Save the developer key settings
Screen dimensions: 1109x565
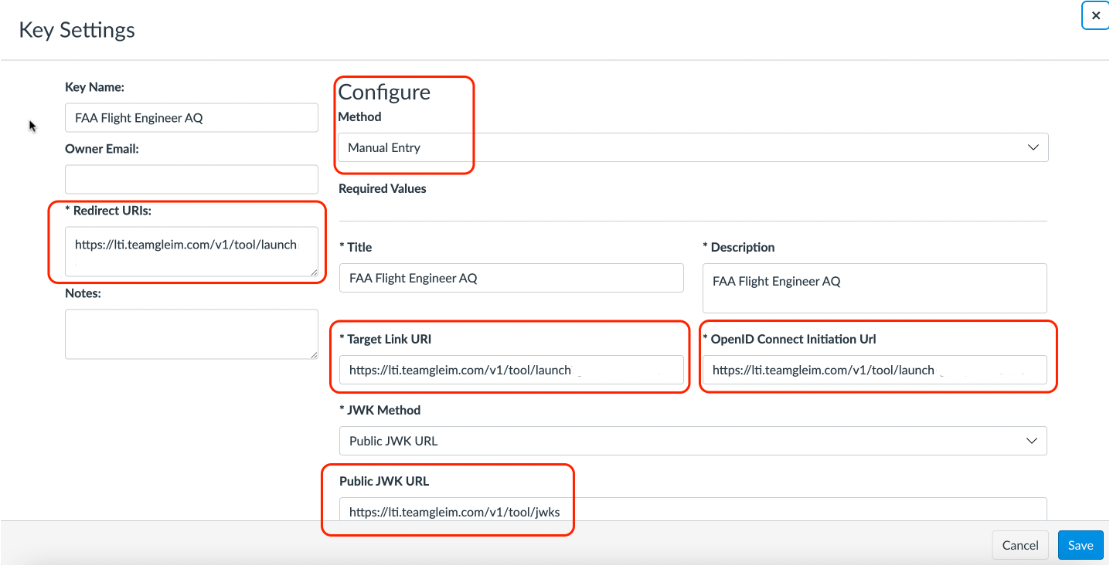pos(1081,545)
